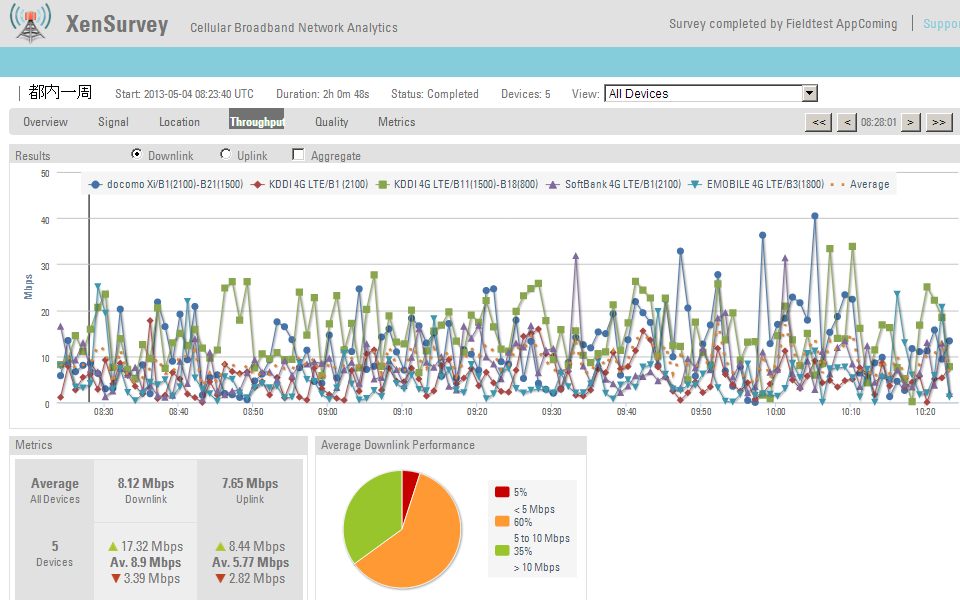The image size is (960, 600).
Task: Toggle Average dotted legend marker
Action: pos(837,184)
